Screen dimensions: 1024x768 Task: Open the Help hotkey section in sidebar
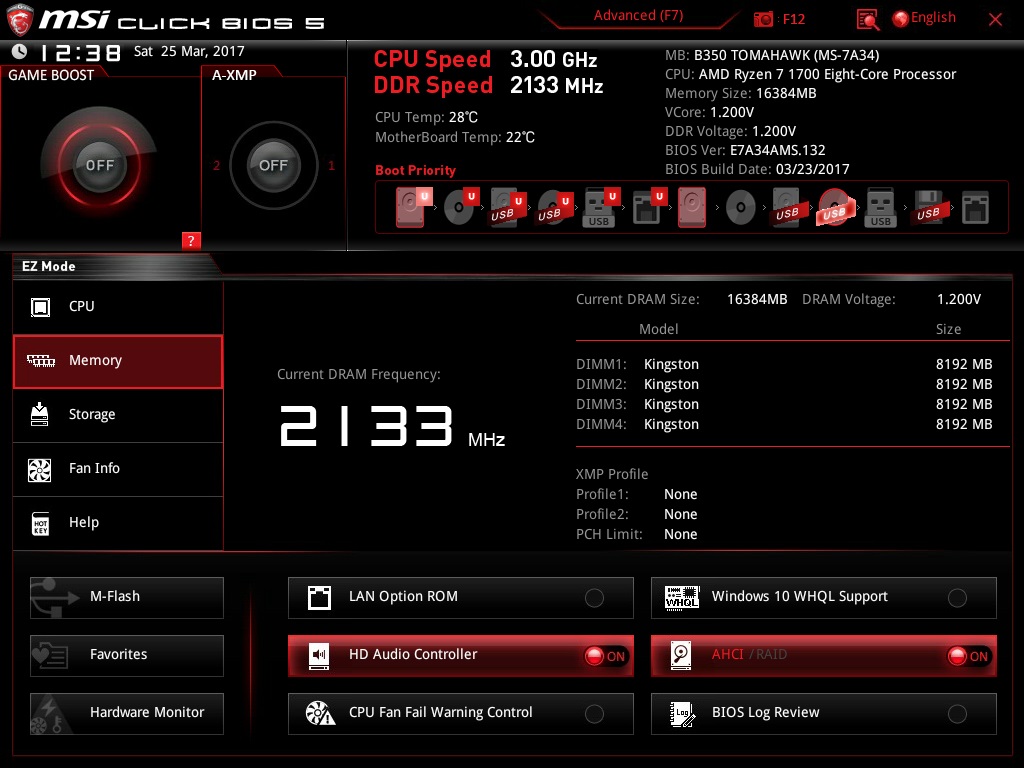(118, 523)
